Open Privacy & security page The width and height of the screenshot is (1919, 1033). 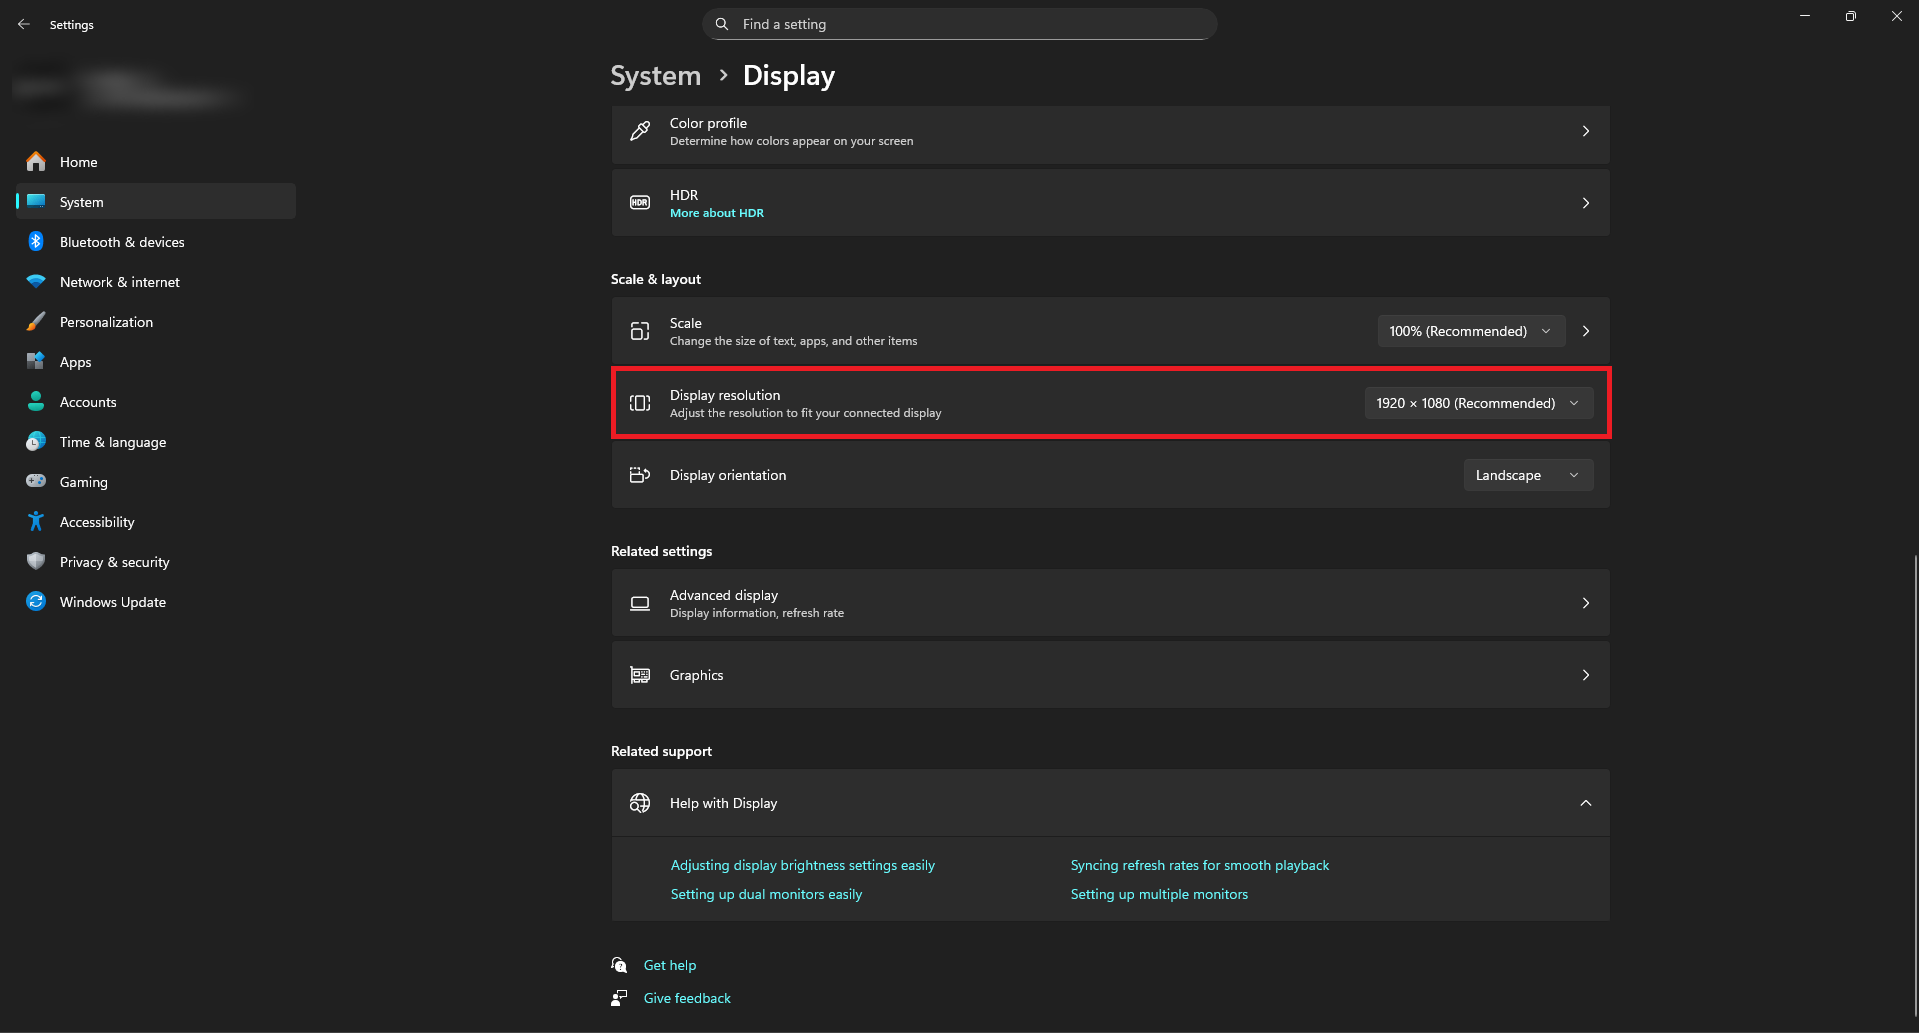coord(114,562)
